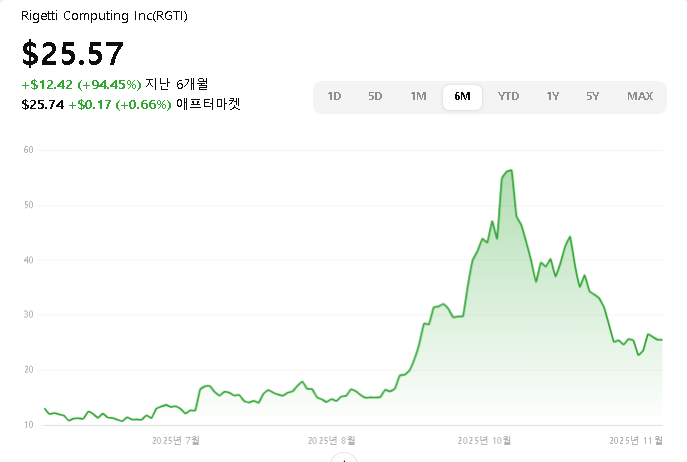Click the $25.74 after-market price
The width and height of the screenshot is (687, 462).
(x=42, y=105)
